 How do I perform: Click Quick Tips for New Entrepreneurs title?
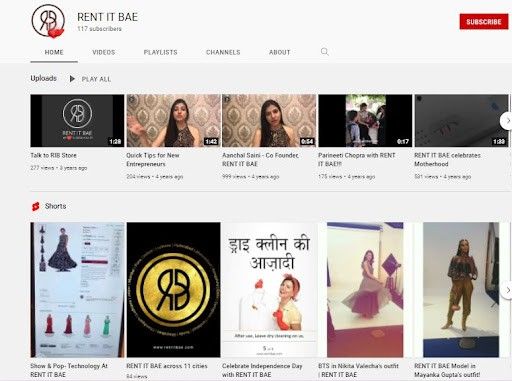click(x=153, y=160)
